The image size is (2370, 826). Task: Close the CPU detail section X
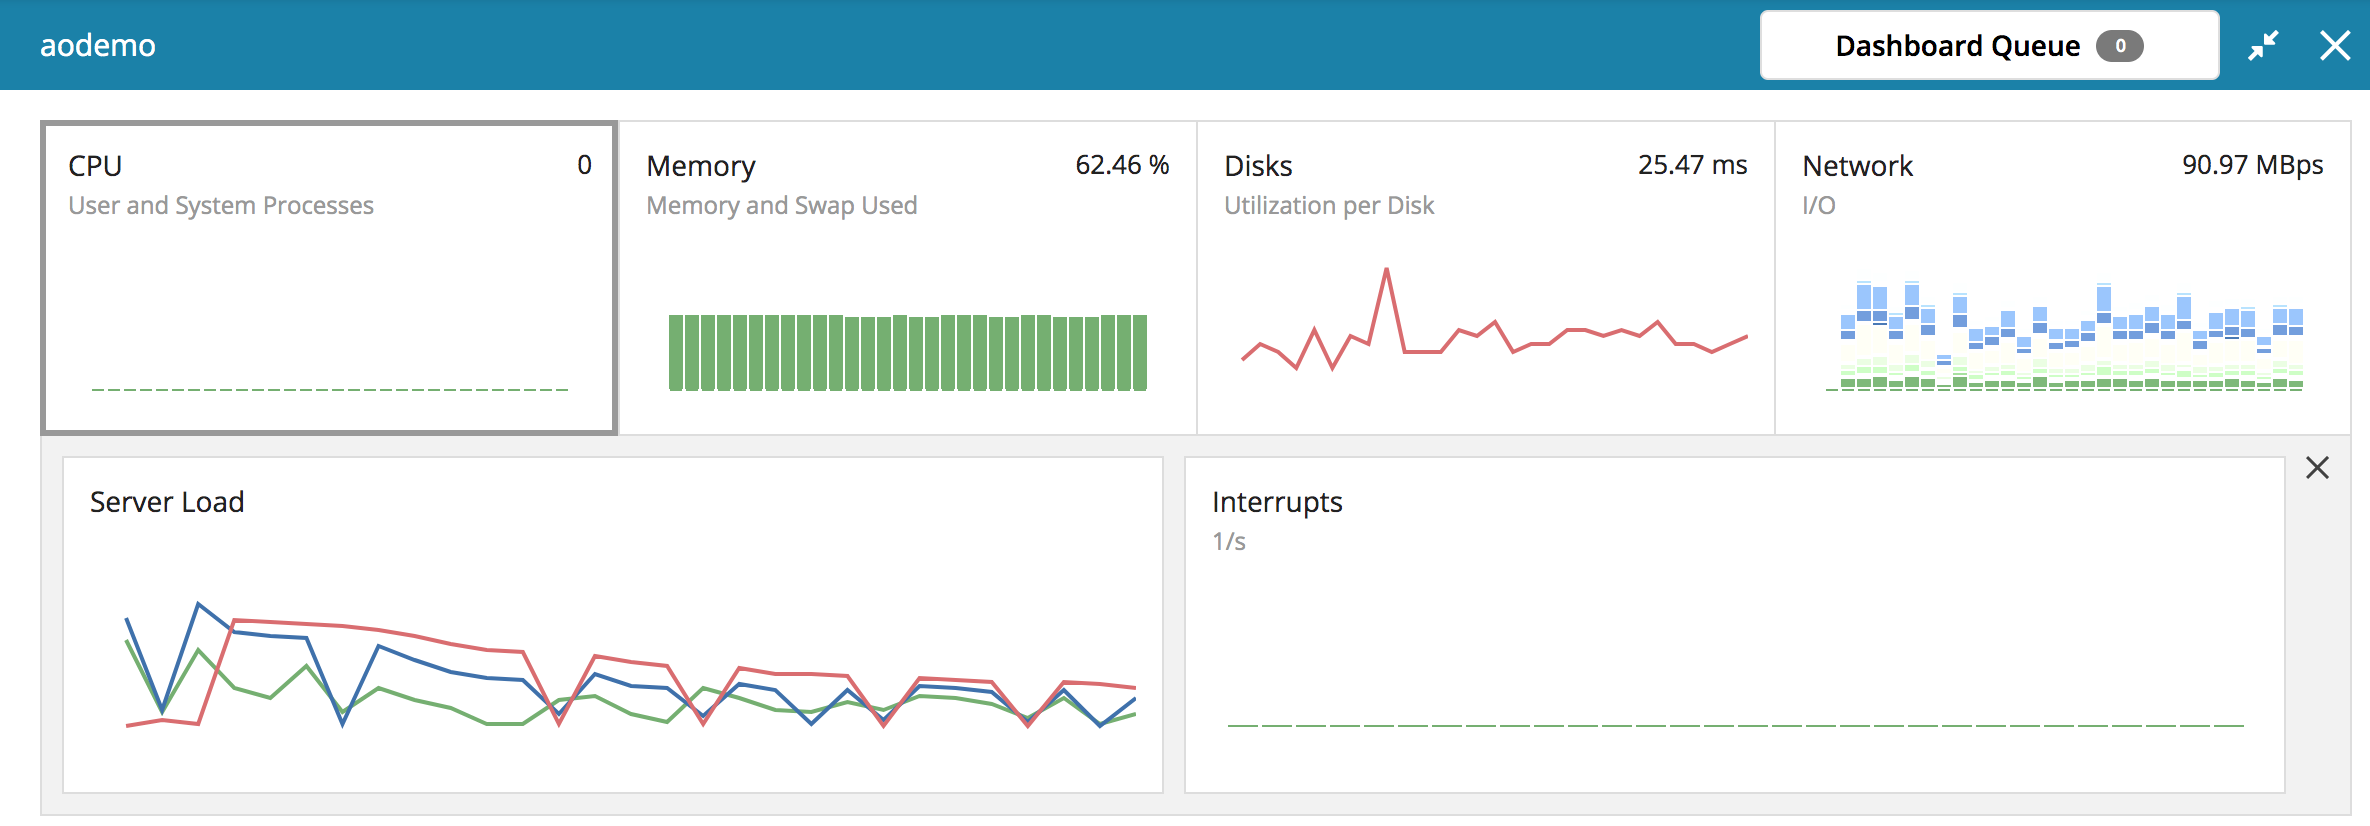[2317, 468]
